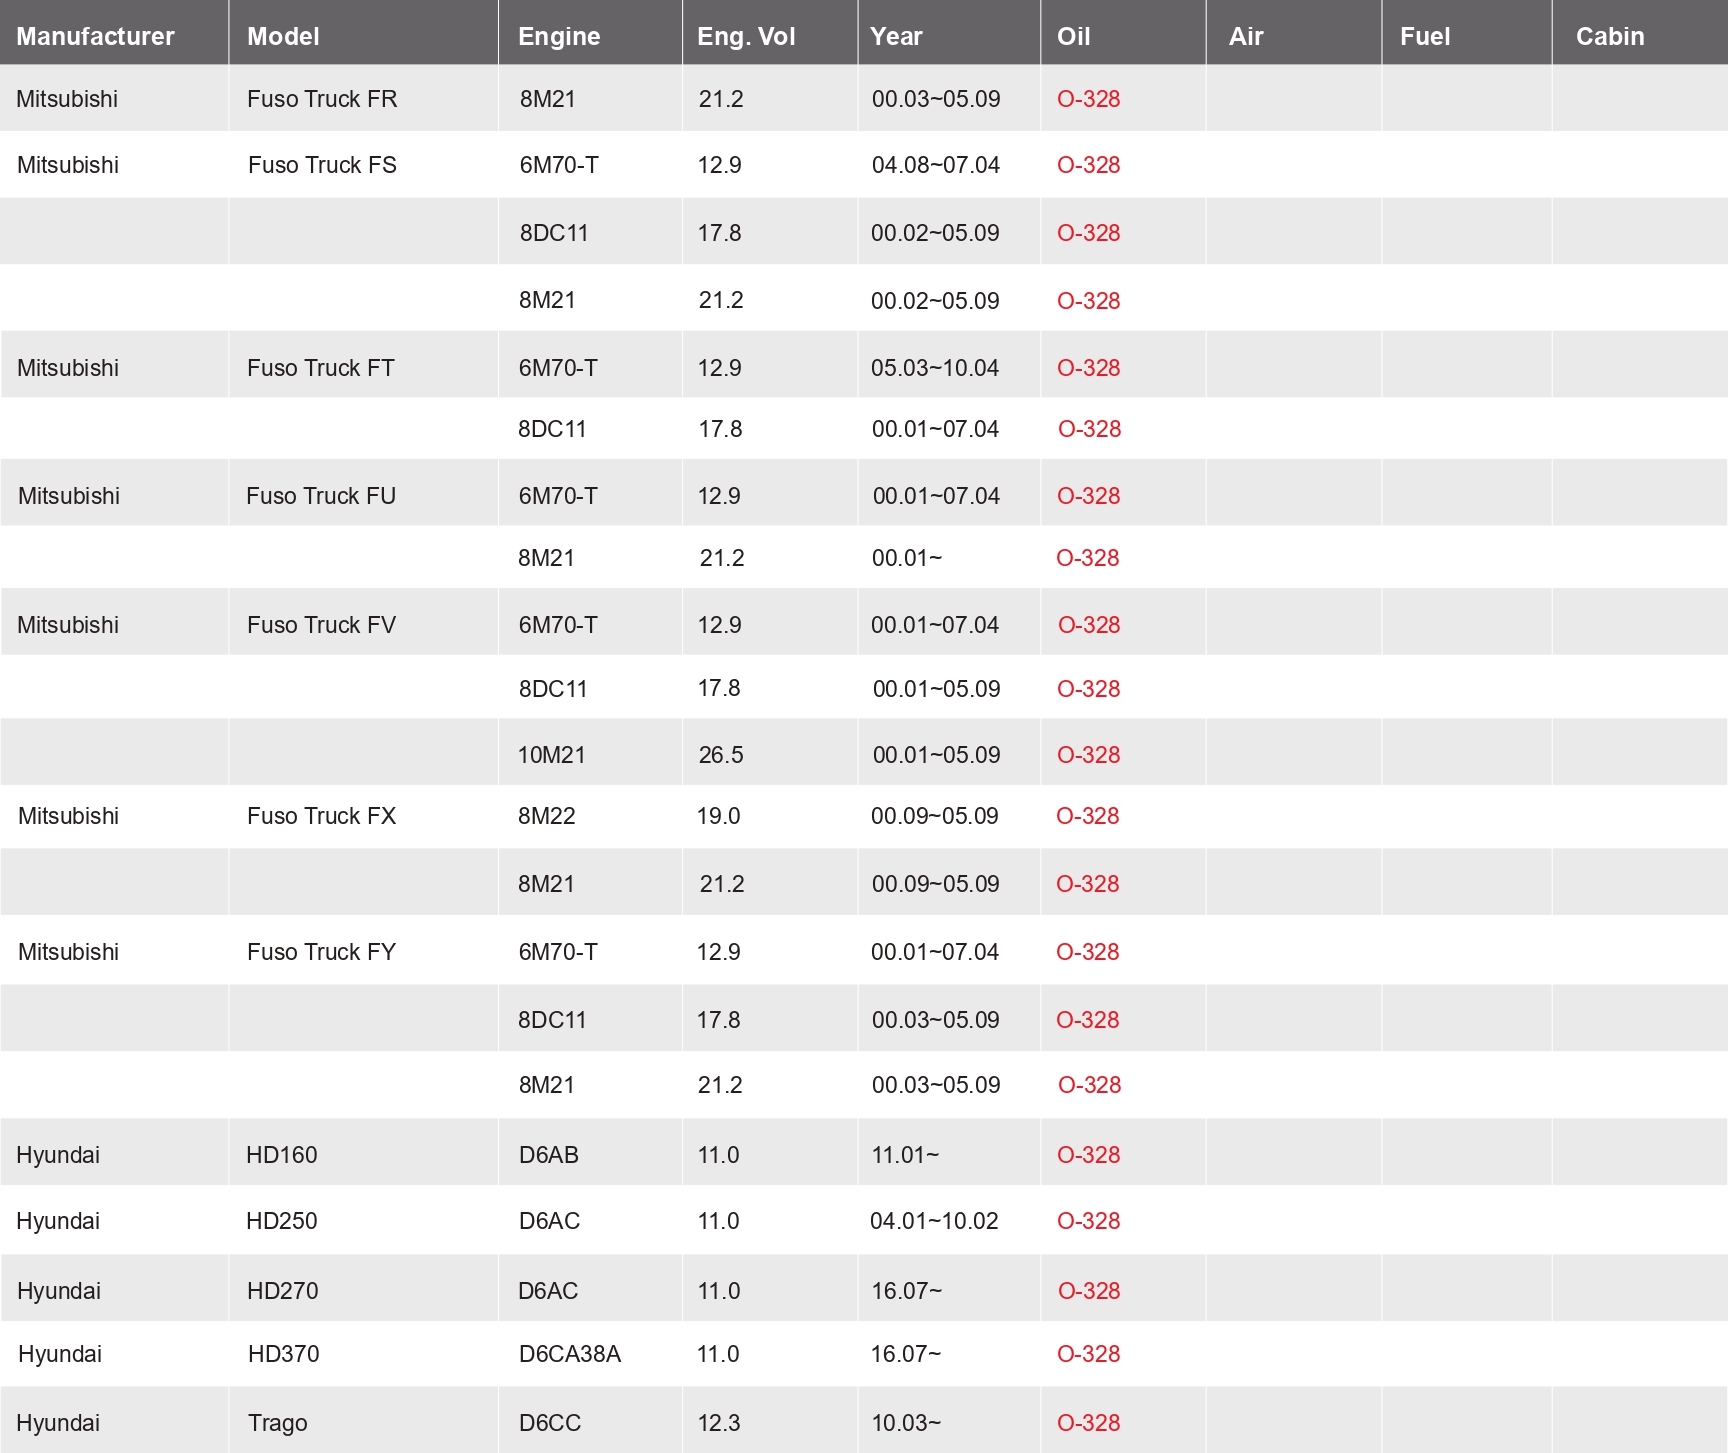Screen dimensions: 1728x1453
Task: Click the O-328 link in the 10M21 row
Action: point(1089,755)
